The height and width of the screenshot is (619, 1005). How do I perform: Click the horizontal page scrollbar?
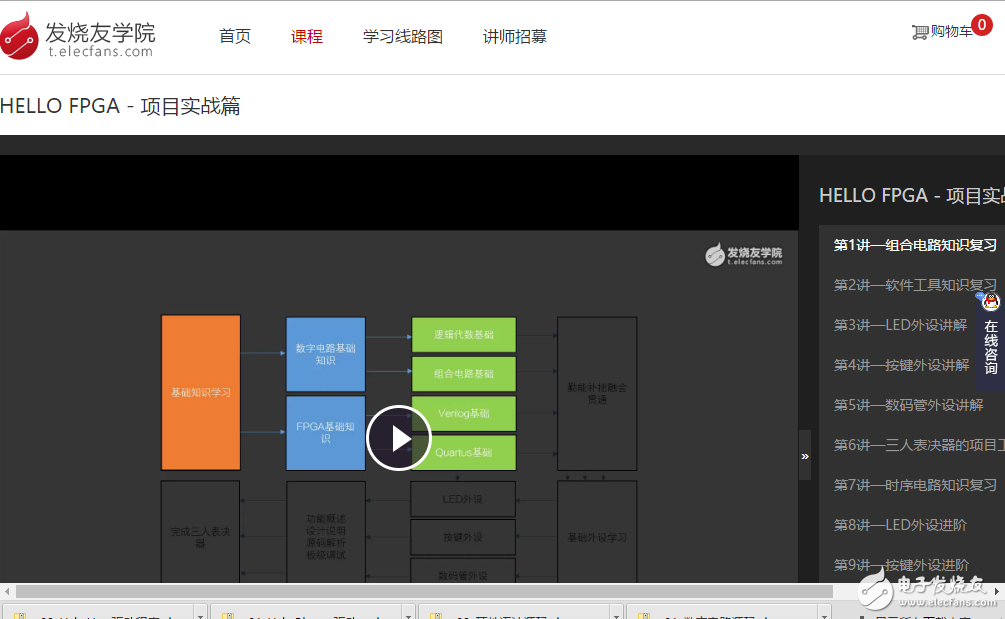point(420,592)
